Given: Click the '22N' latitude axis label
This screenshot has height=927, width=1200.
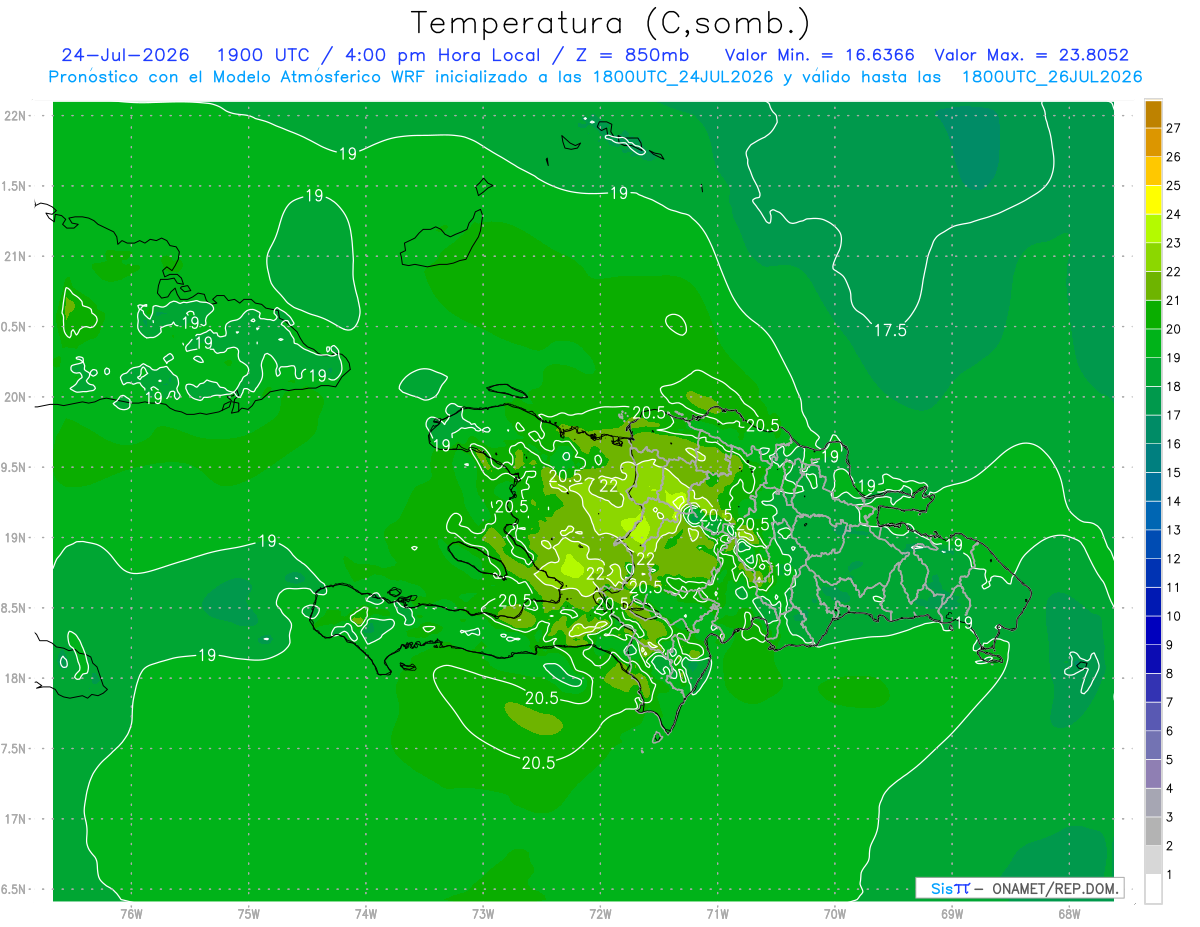Looking at the screenshot, I should (15, 115).
